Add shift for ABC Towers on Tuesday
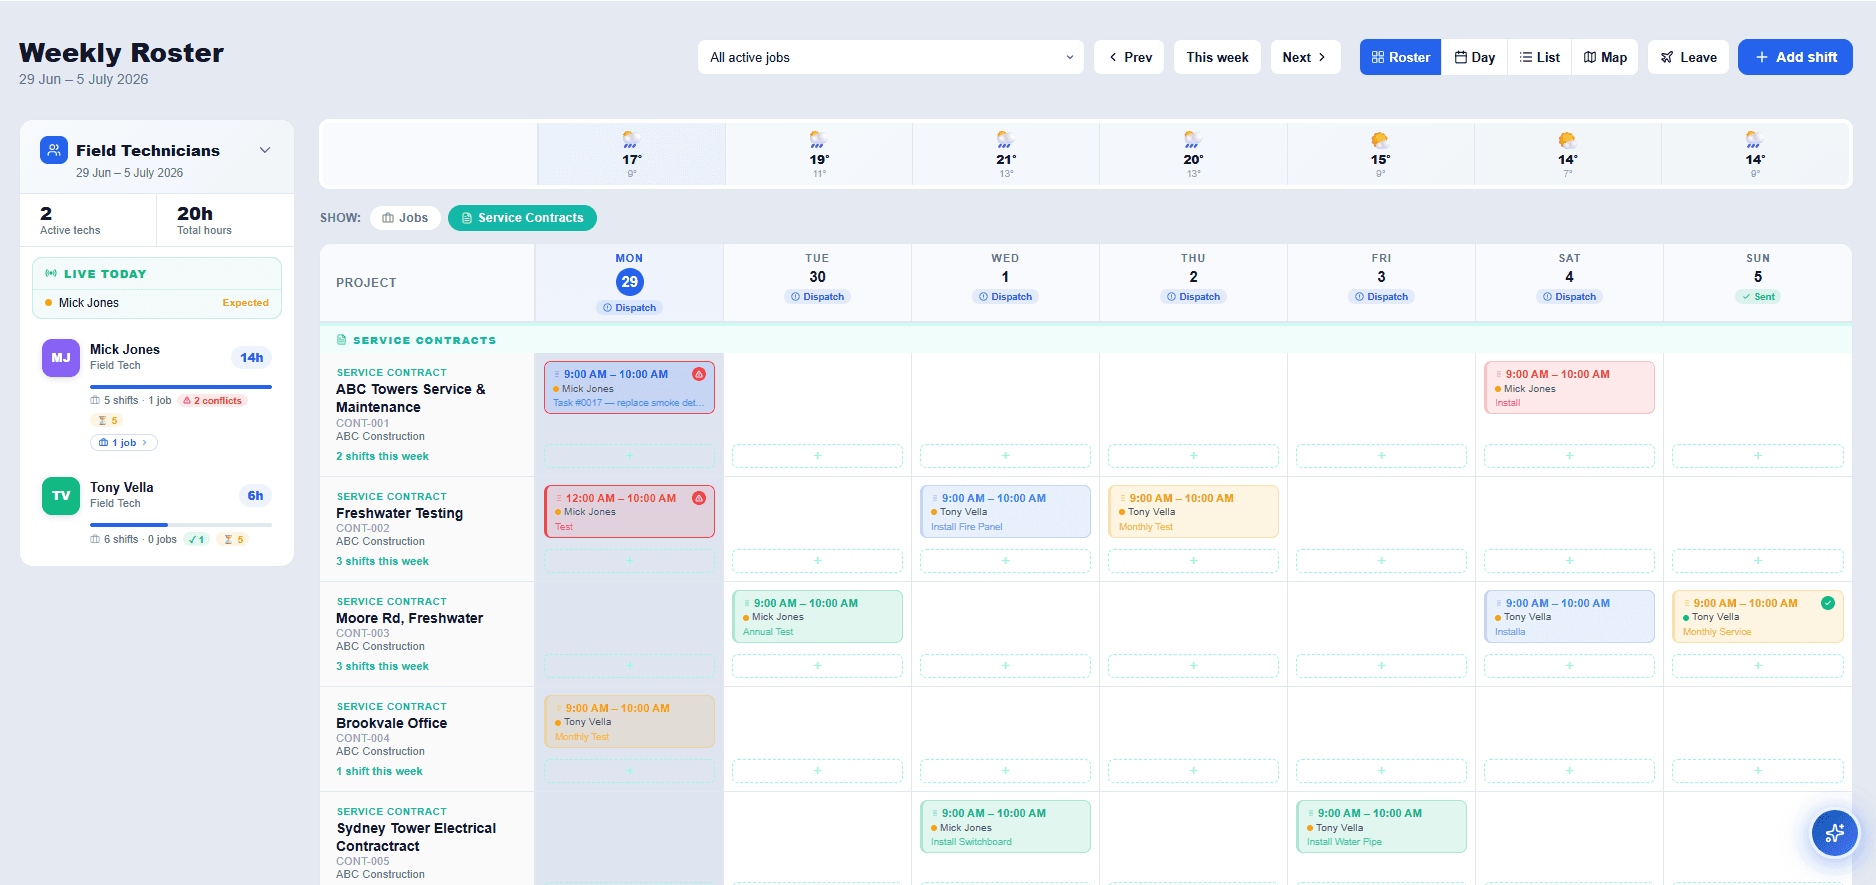The width and height of the screenshot is (1876, 885). point(817,456)
